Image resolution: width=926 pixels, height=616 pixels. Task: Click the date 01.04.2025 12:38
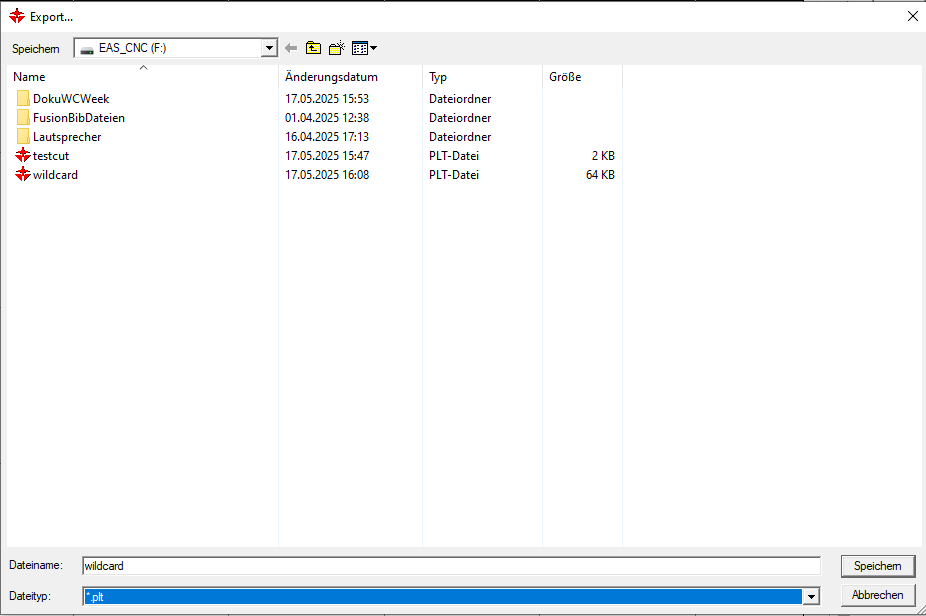[x=327, y=118]
